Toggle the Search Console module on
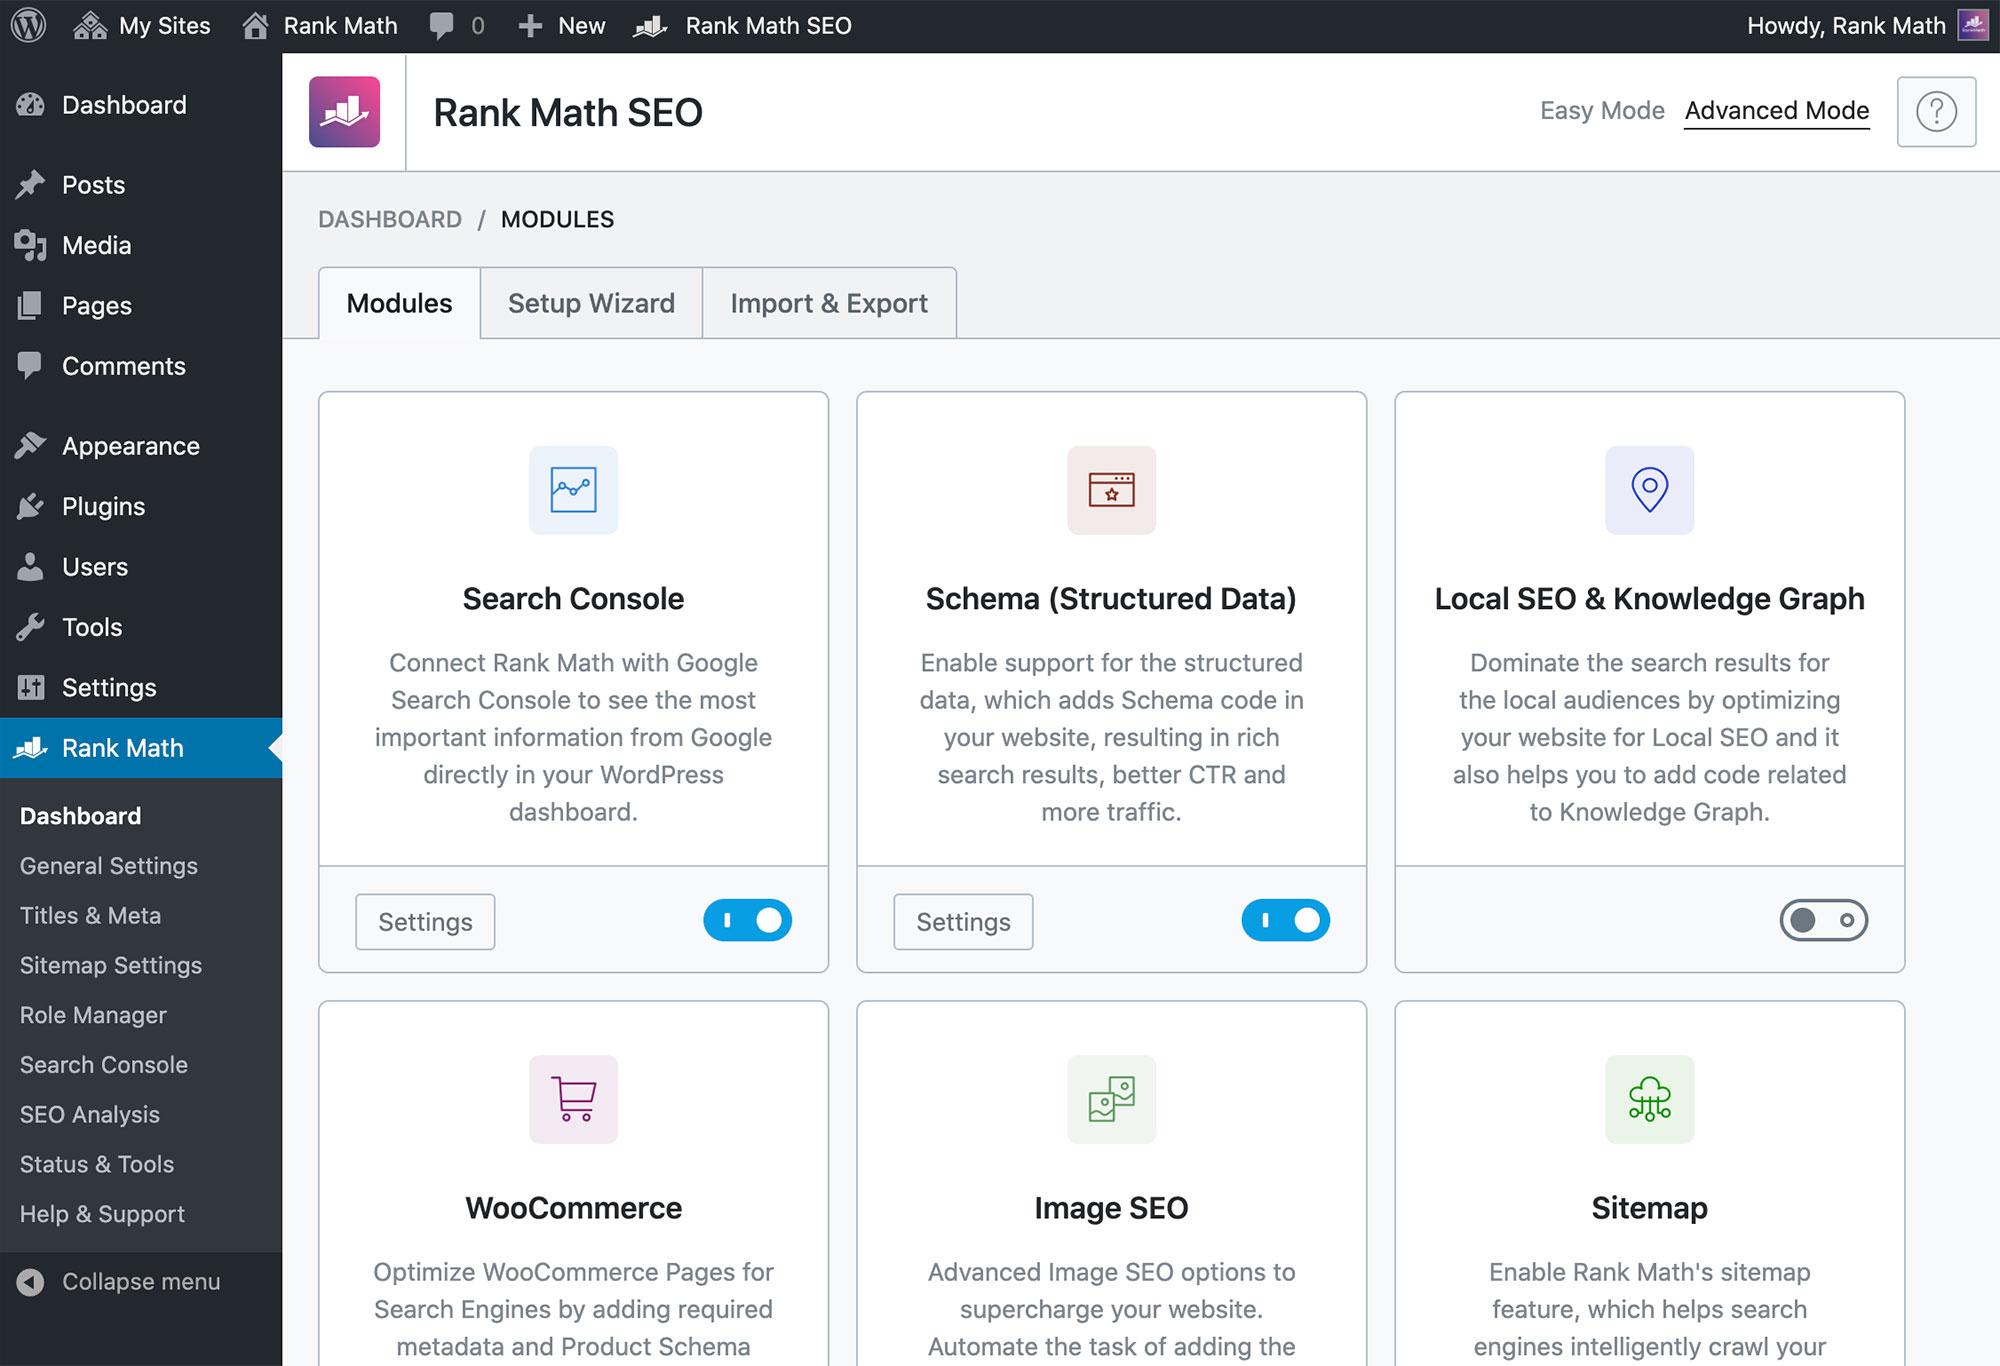This screenshot has height=1366, width=2000. coord(748,919)
